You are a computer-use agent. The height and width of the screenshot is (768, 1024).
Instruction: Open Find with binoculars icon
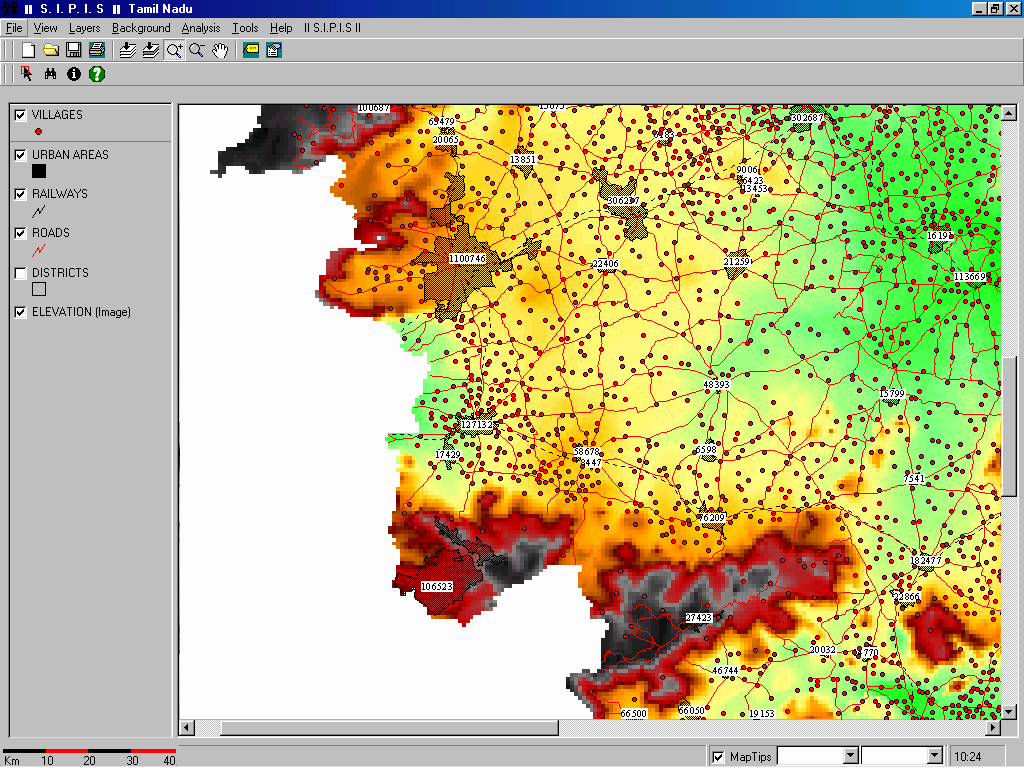click(x=50, y=74)
